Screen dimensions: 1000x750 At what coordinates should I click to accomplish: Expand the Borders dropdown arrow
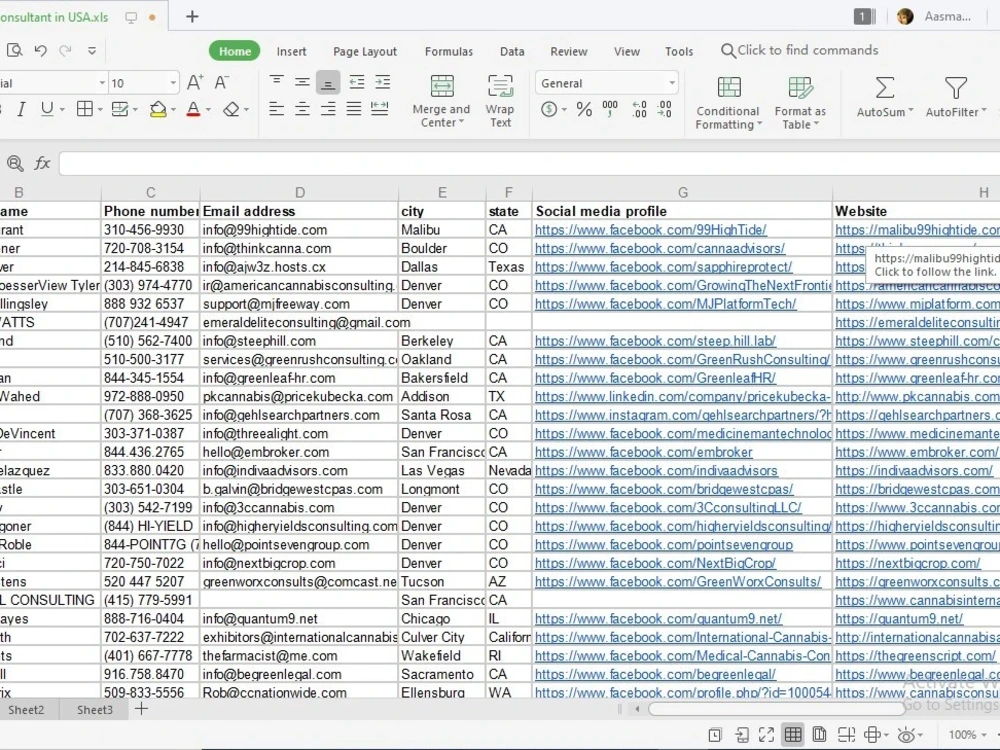tap(100, 110)
